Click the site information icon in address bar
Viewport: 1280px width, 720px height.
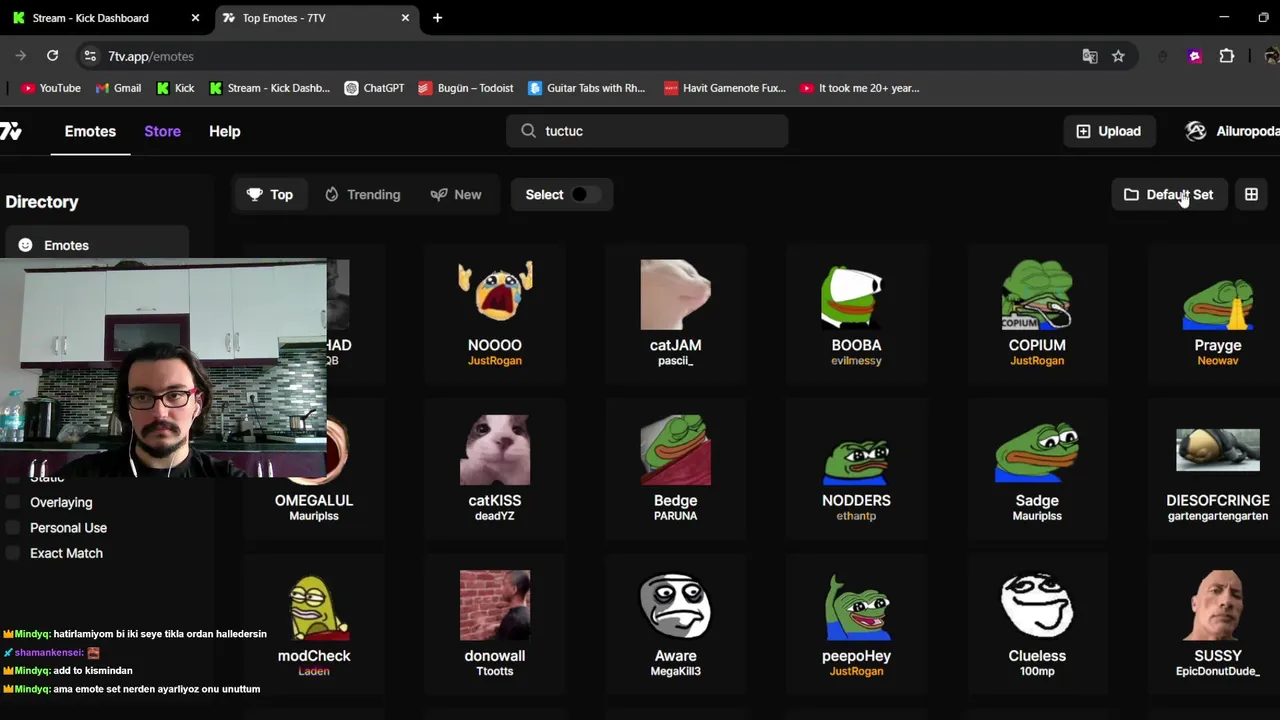pyautogui.click(x=90, y=56)
